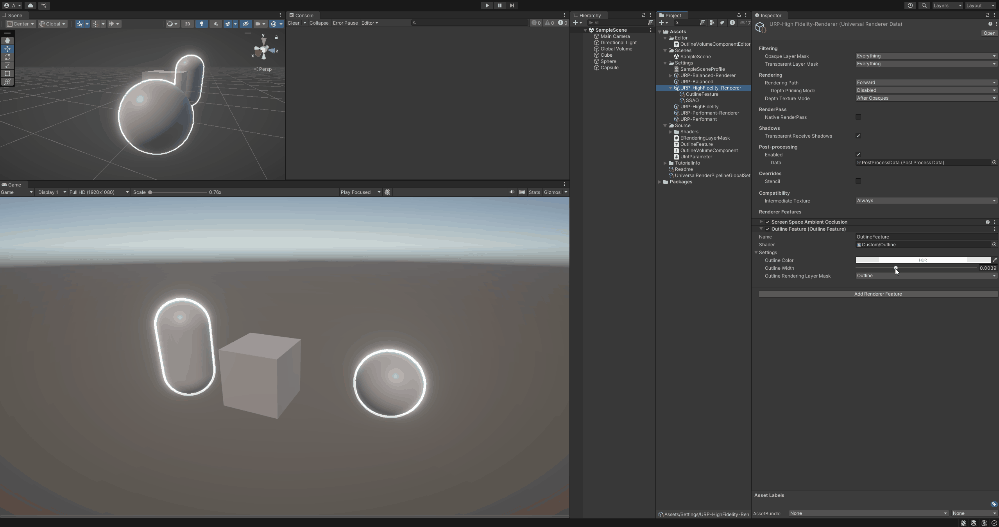Toggle Post-processing Enabled checkbox
The width and height of the screenshot is (999, 527).
[858, 154]
